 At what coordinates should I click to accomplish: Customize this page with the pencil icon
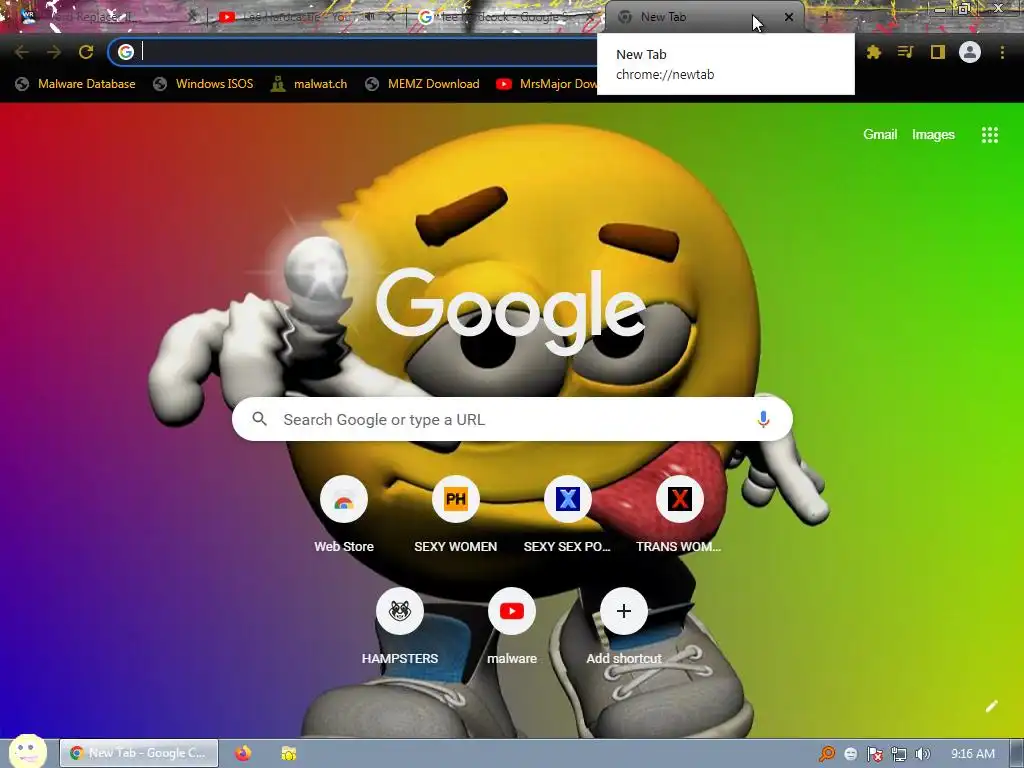(991, 706)
